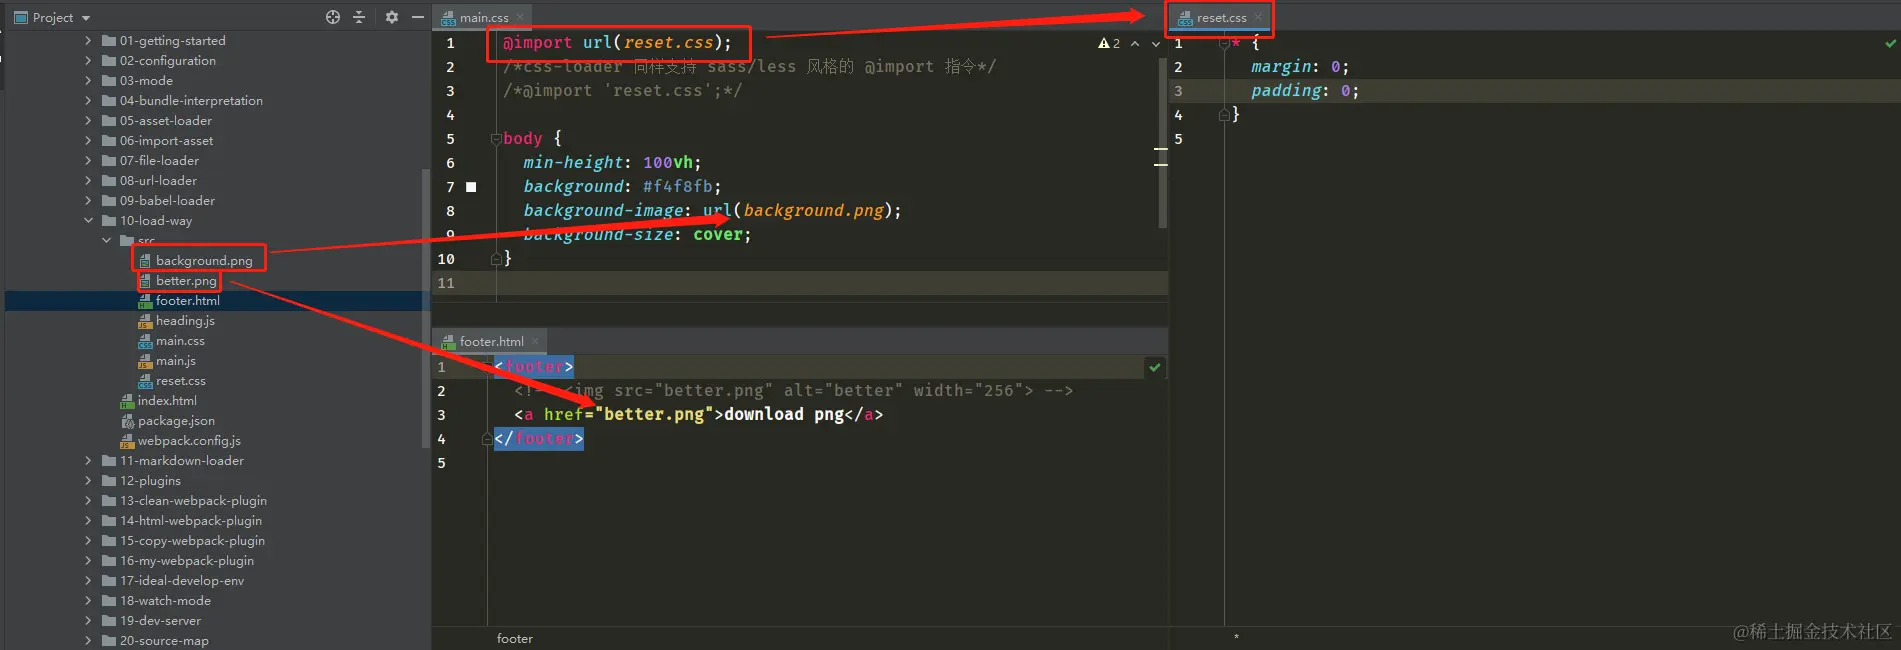Click reset.css link in the @import url

[668, 43]
